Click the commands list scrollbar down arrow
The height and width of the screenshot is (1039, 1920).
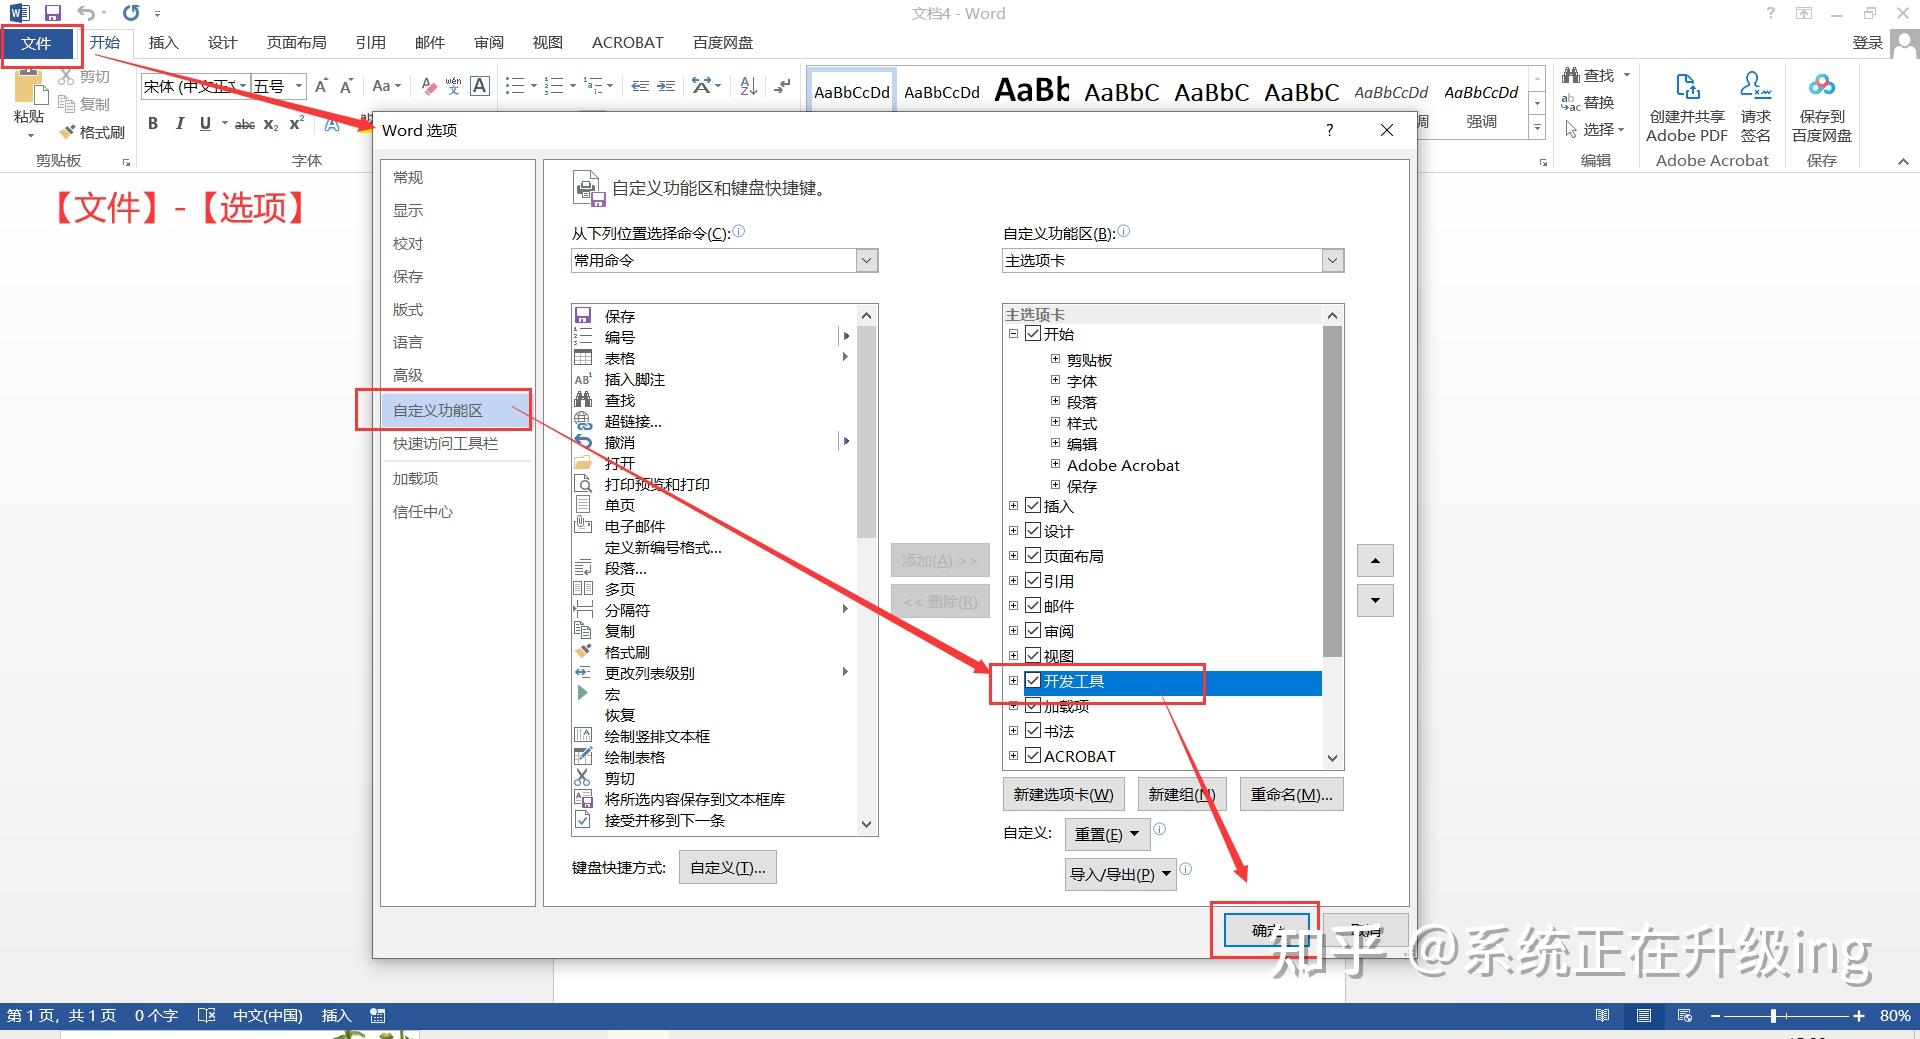[866, 825]
